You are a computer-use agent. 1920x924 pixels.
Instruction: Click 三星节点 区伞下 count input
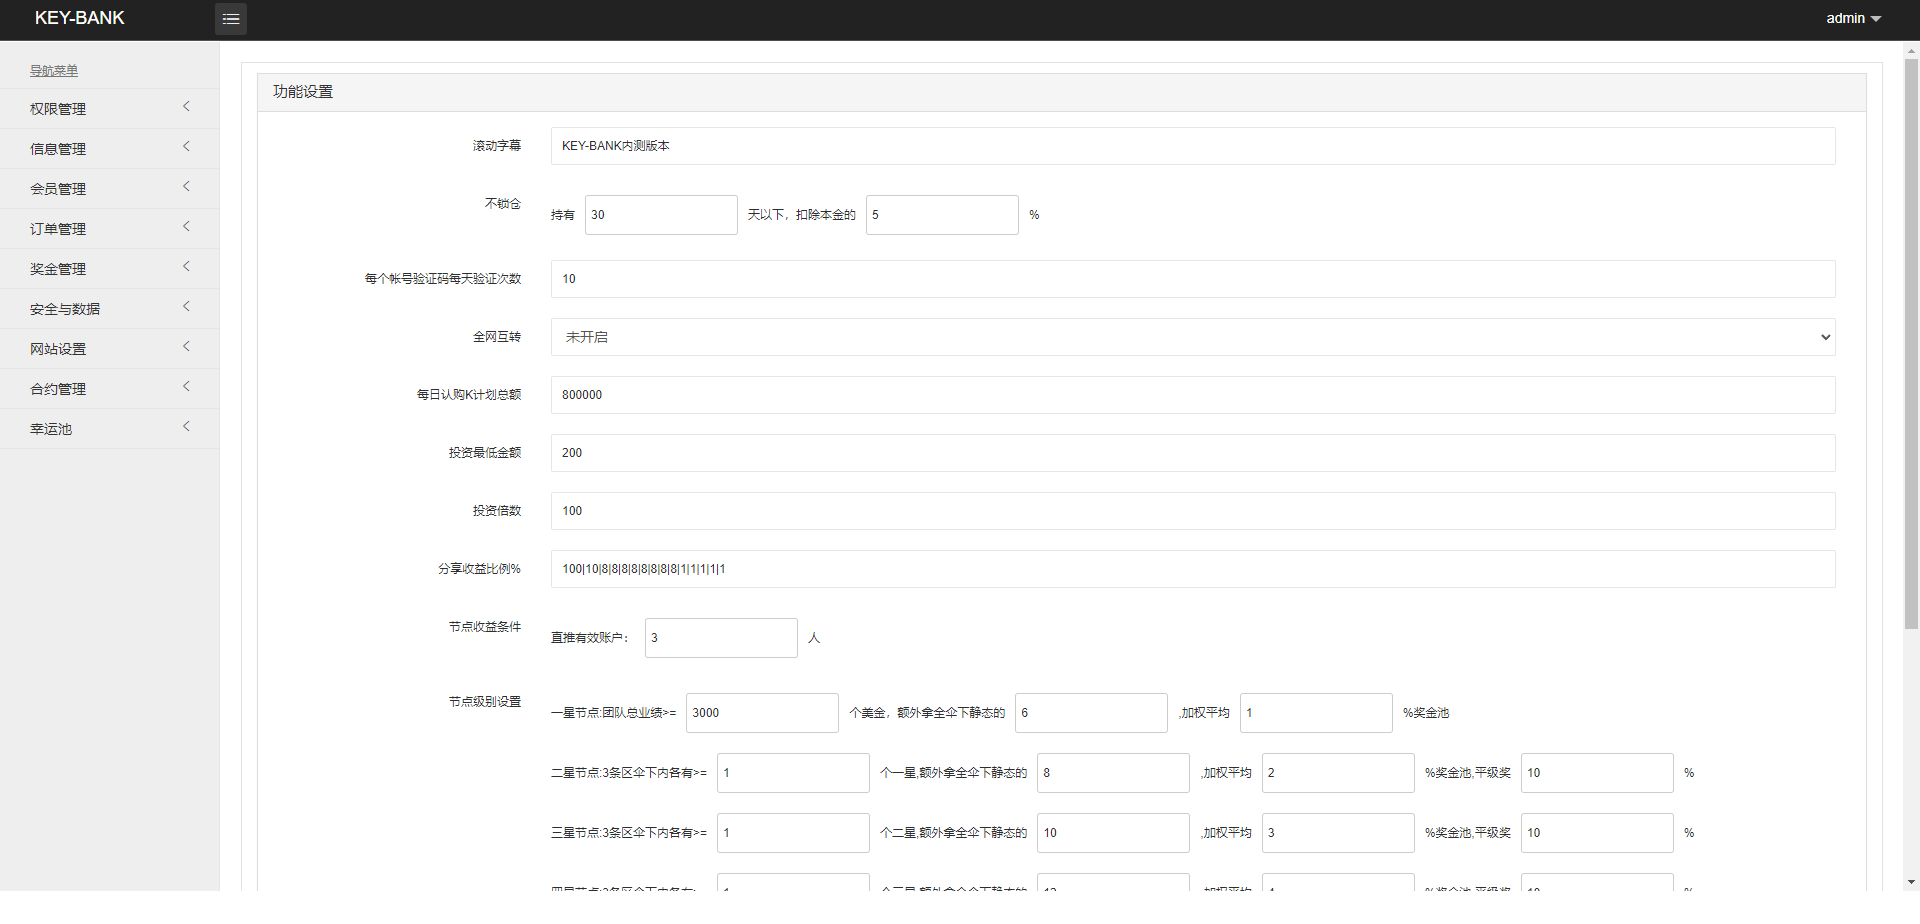tap(793, 833)
